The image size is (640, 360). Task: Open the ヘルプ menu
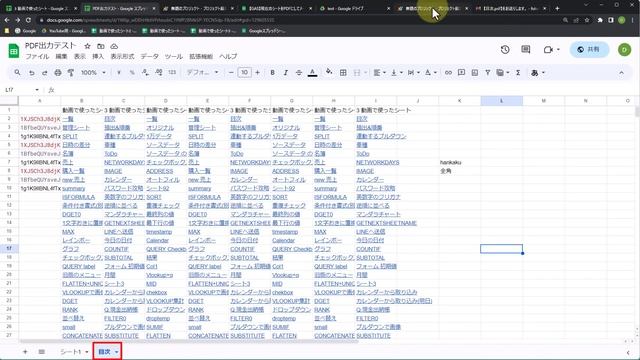228,56
